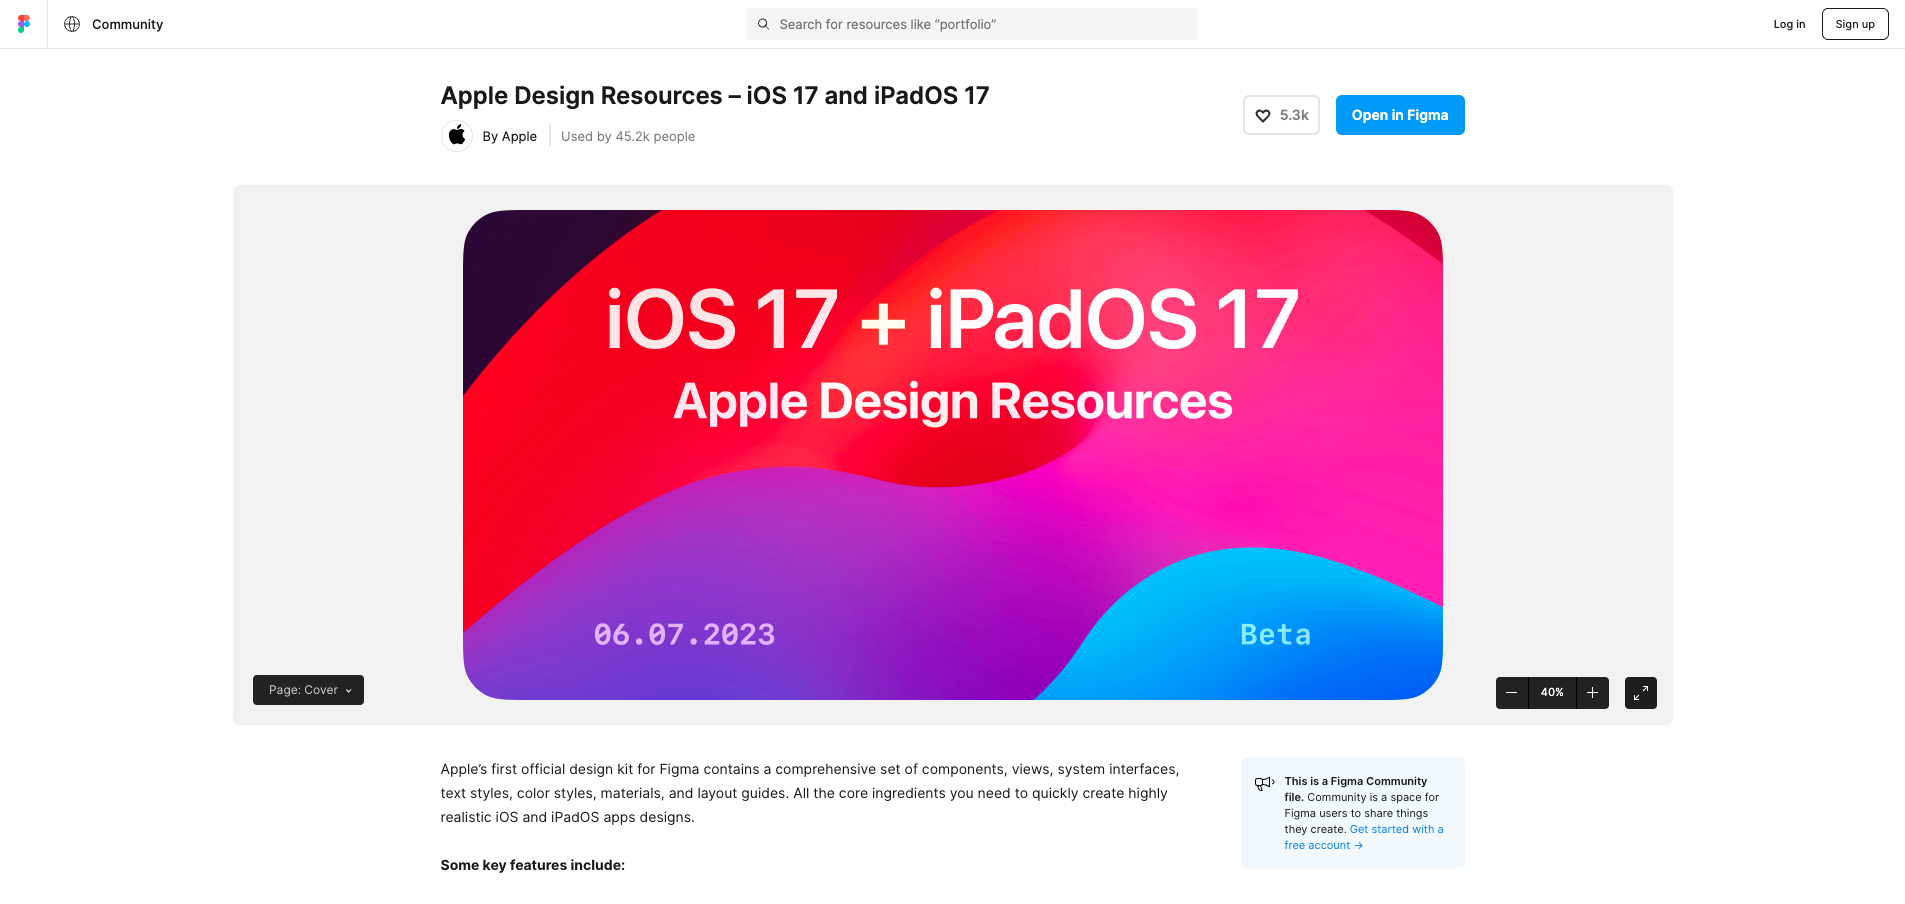
Task: Click the Apple Design Resources page title
Action: (715, 95)
